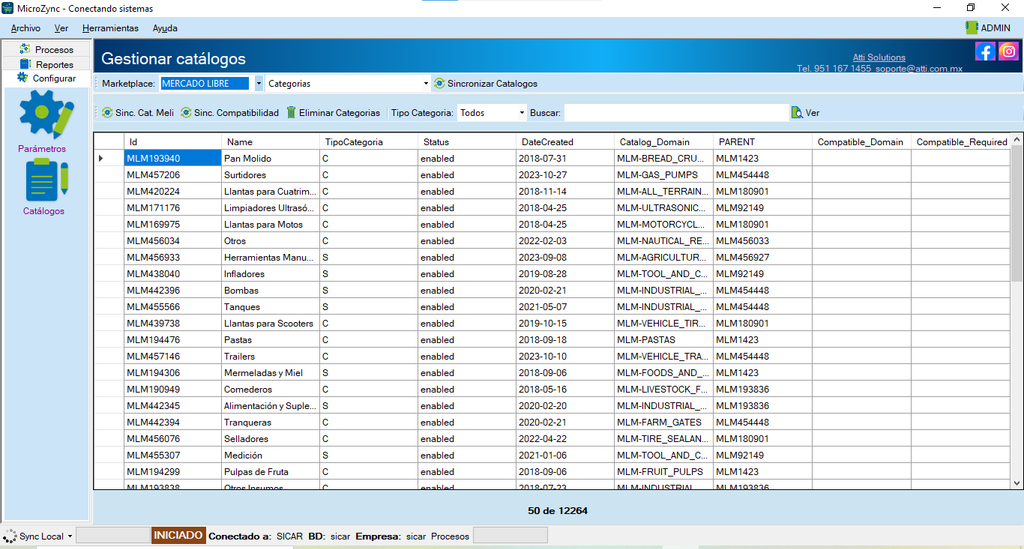Select the MLM456927 parent cell
1024x549 pixels.
763,257
